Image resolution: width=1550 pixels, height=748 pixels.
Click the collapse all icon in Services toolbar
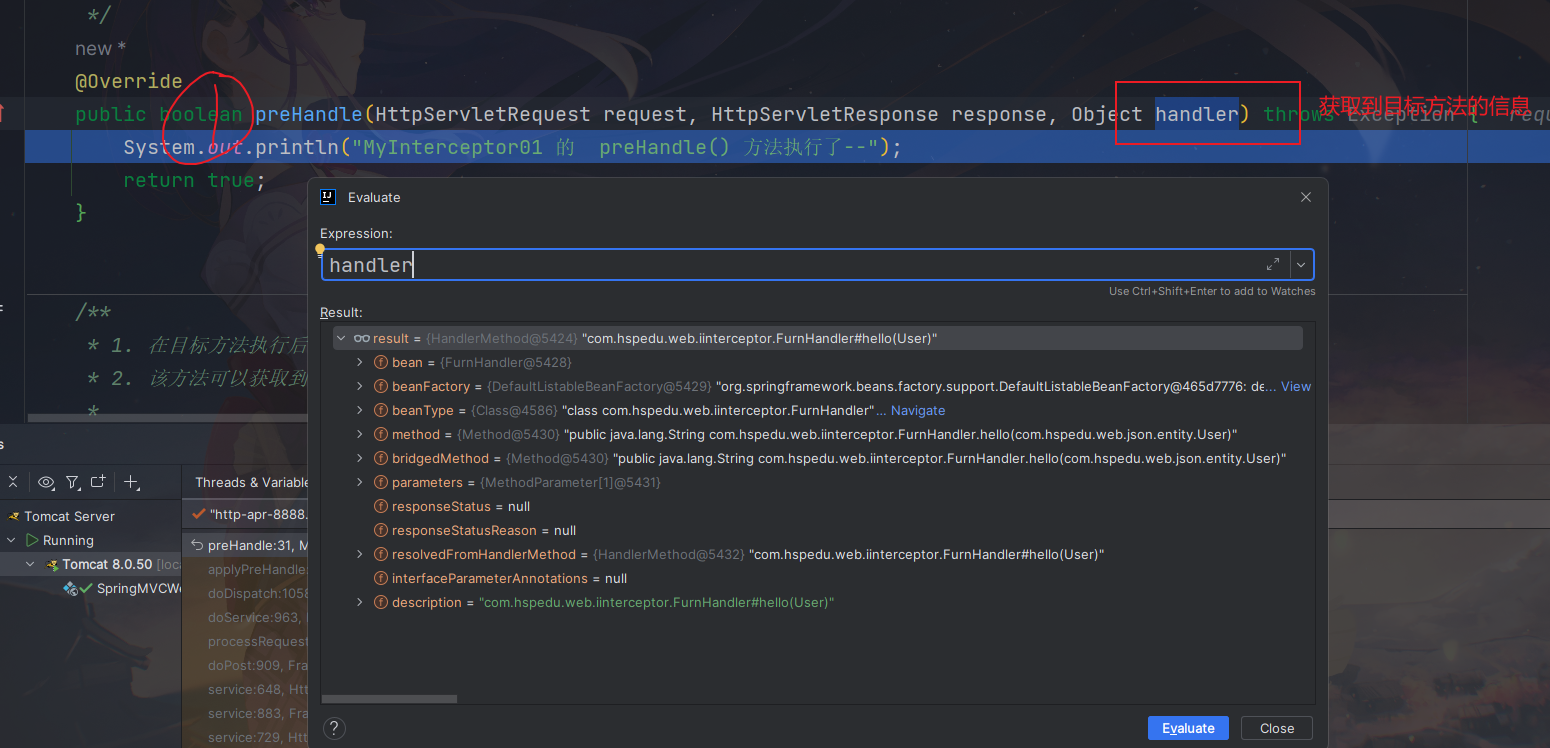(x=13, y=482)
